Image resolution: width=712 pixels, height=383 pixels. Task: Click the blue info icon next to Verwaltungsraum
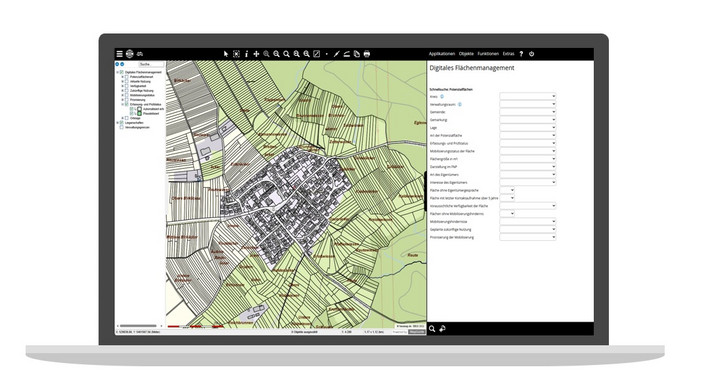point(460,104)
